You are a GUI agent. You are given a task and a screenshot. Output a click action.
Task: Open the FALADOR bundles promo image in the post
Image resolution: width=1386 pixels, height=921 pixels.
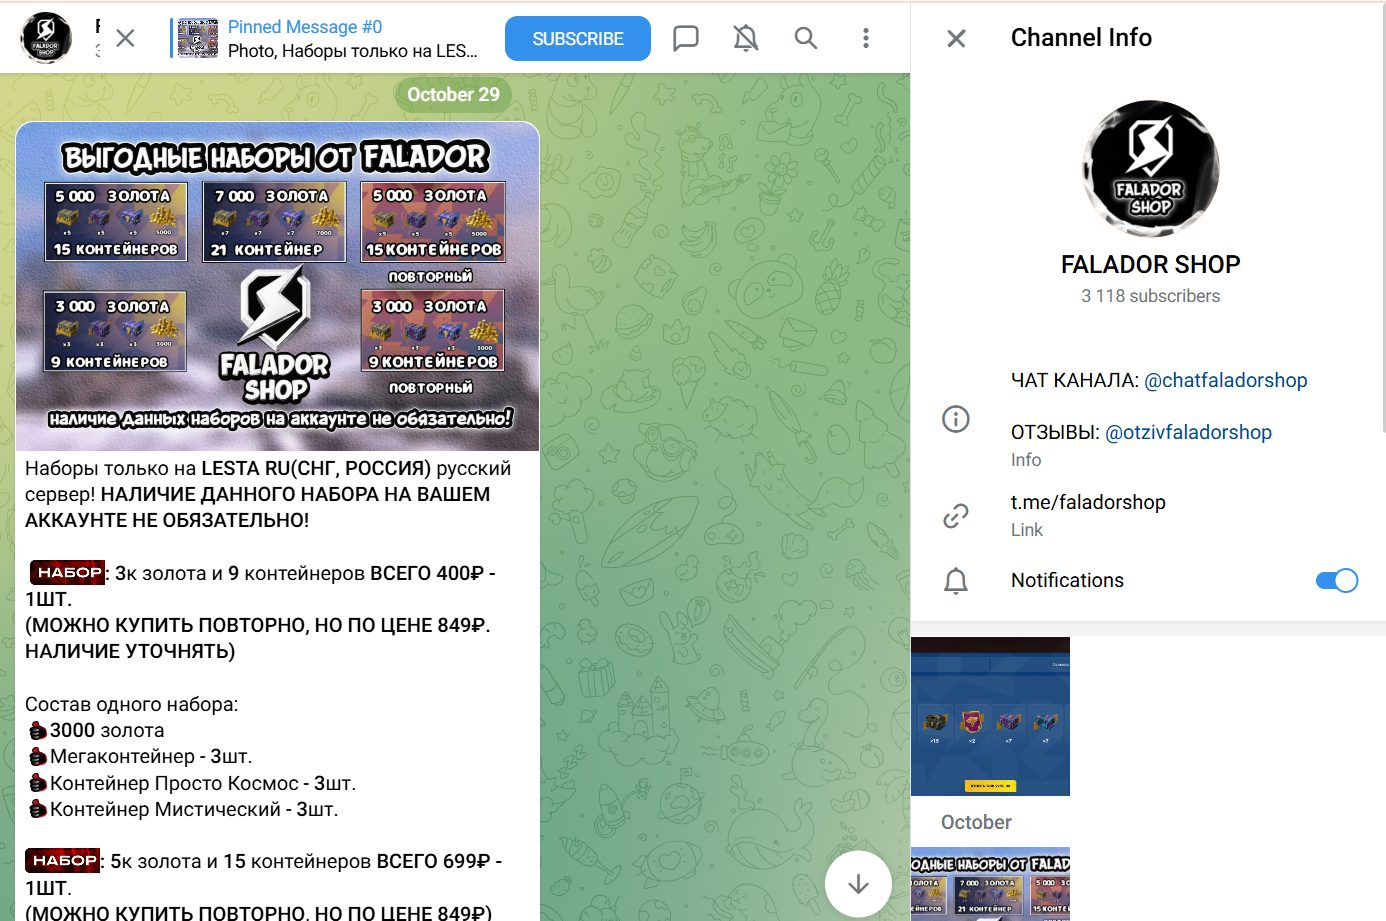click(x=277, y=287)
